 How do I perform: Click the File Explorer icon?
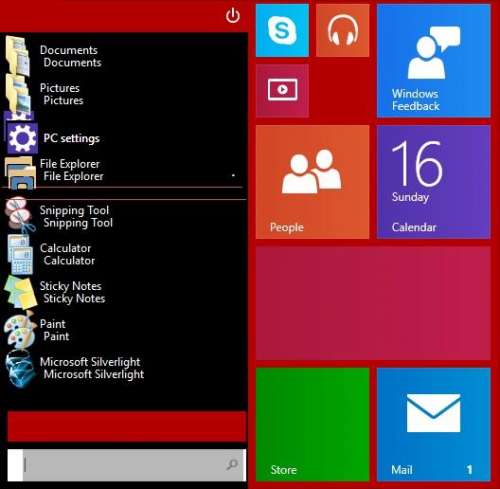(20, 173)
